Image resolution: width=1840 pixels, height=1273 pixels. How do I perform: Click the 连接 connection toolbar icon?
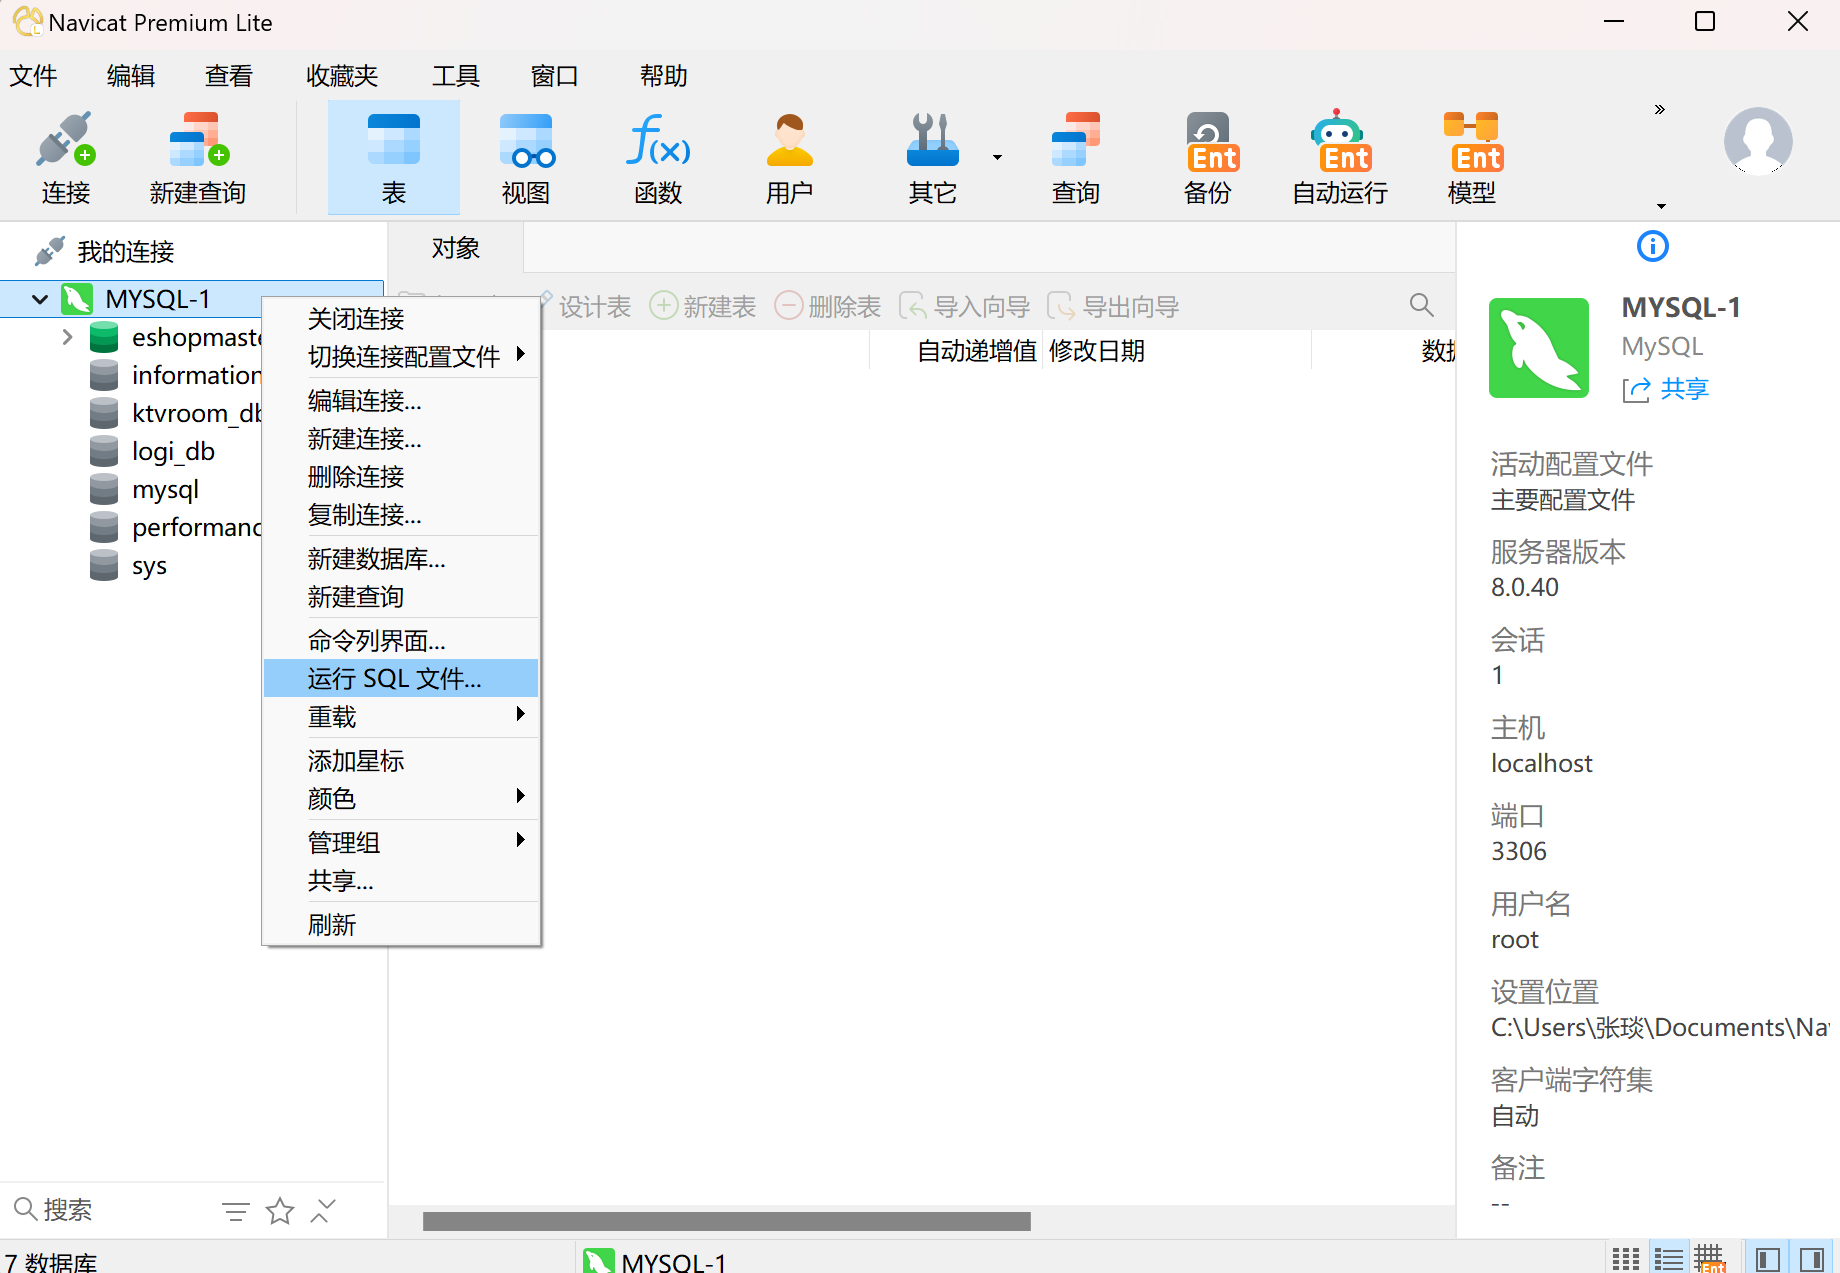click(x=66, y=158)
